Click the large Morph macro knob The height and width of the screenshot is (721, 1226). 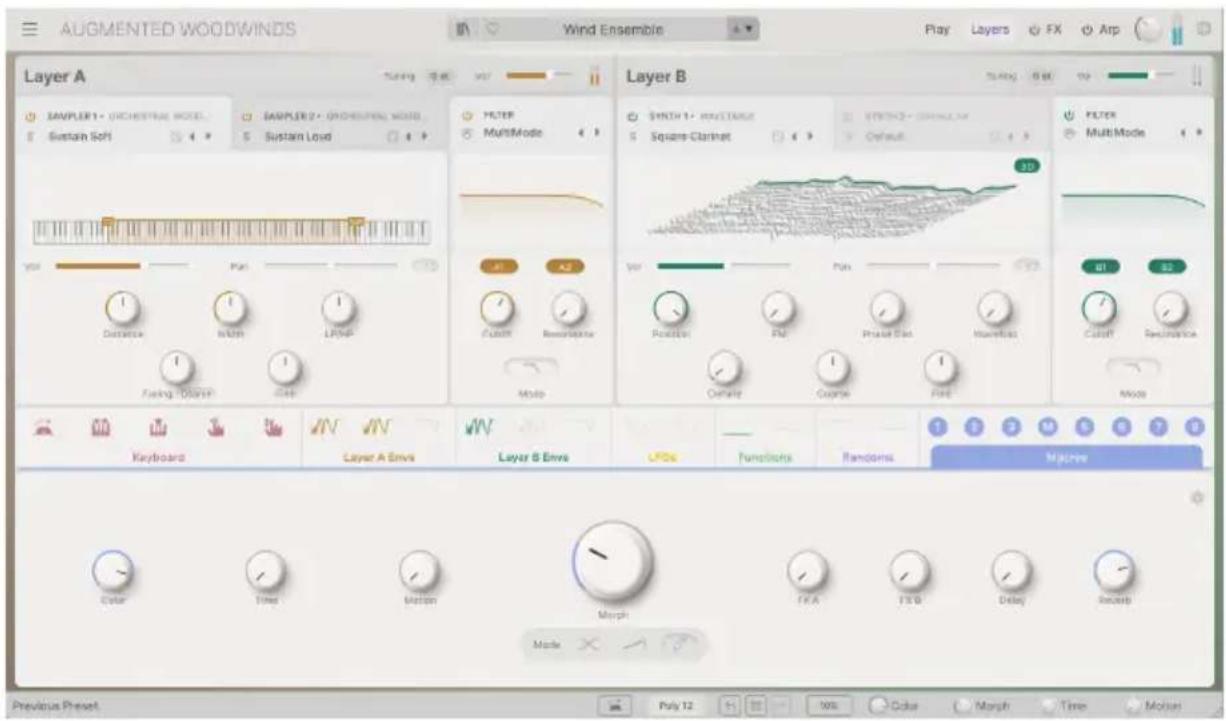tap(612, 562)
